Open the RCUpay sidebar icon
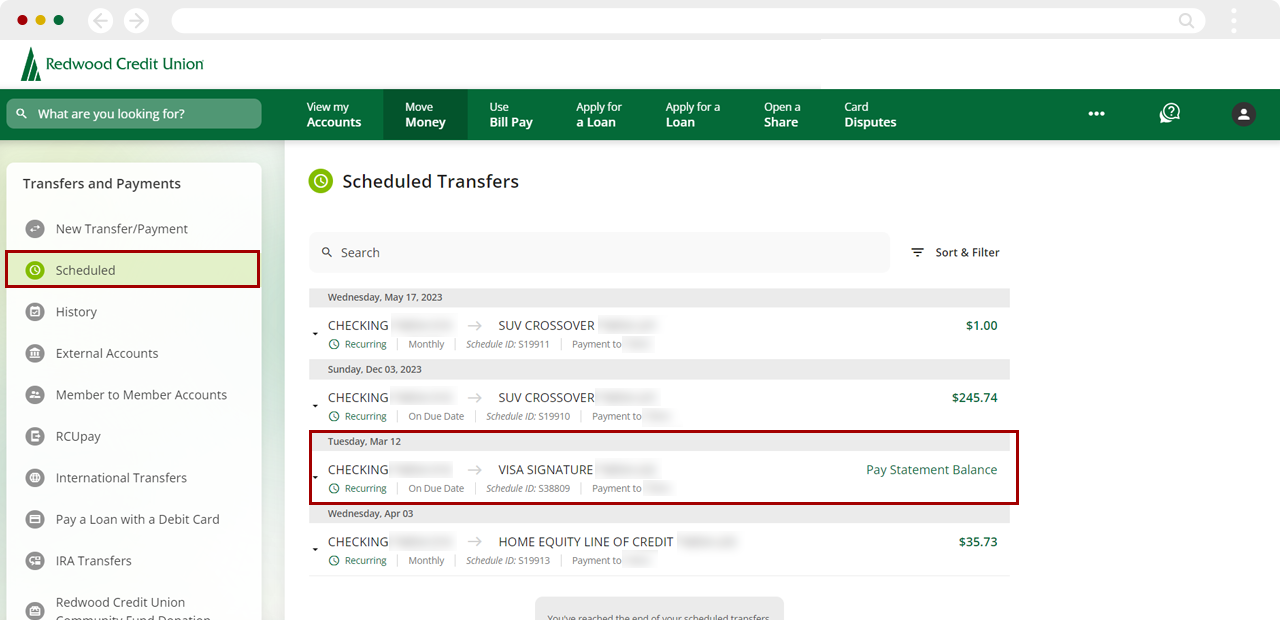This screenshot has width=1280, height=620. click(35, 437)
